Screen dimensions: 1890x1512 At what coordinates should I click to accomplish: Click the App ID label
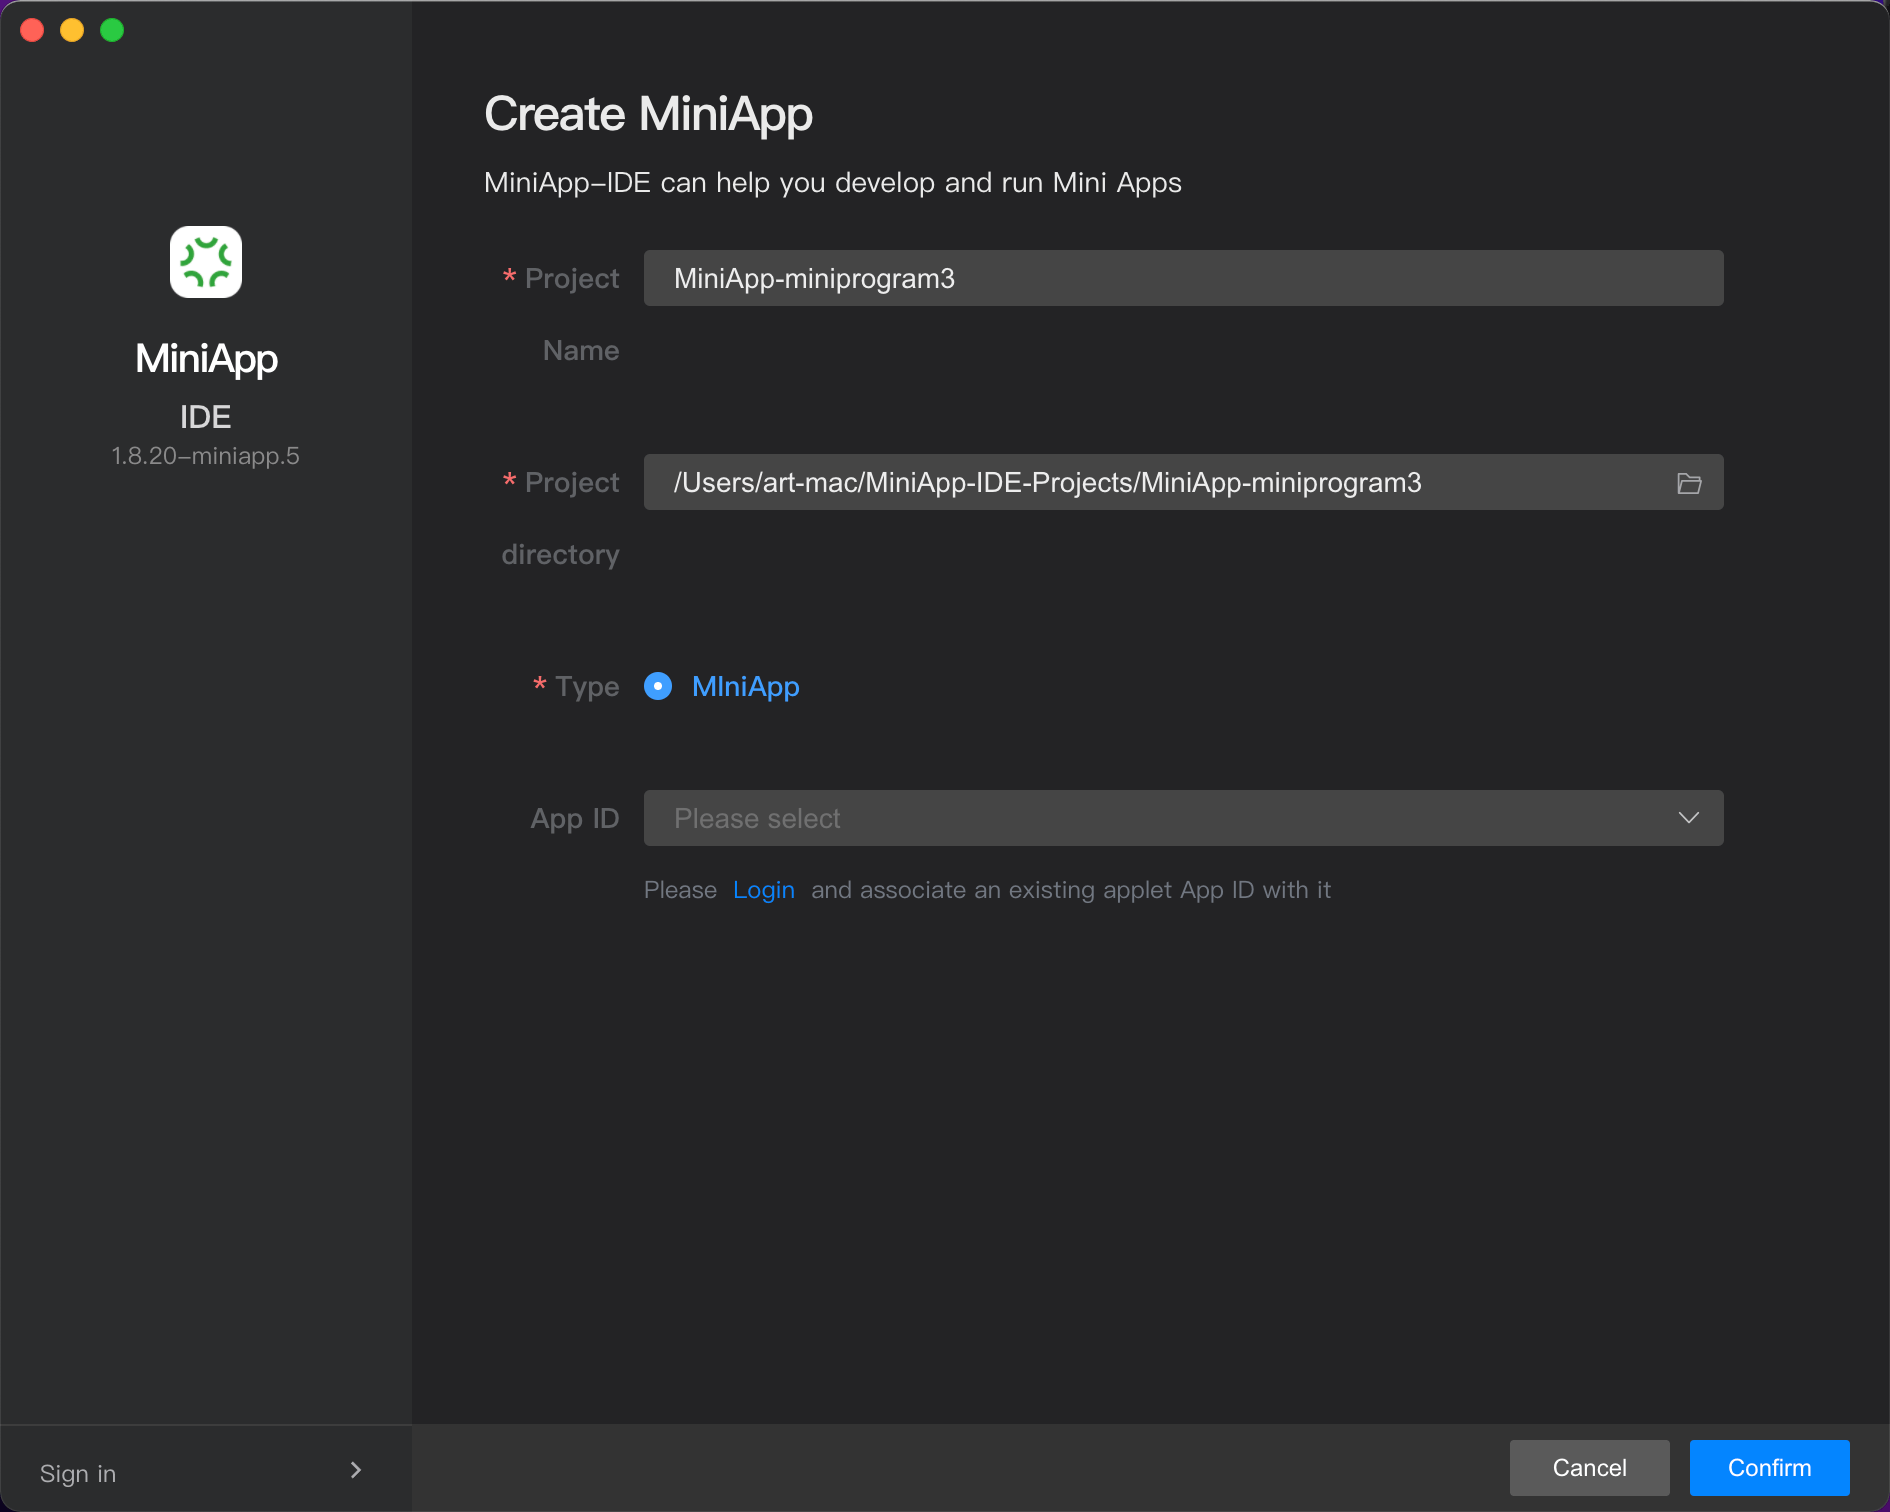point(575,819)
